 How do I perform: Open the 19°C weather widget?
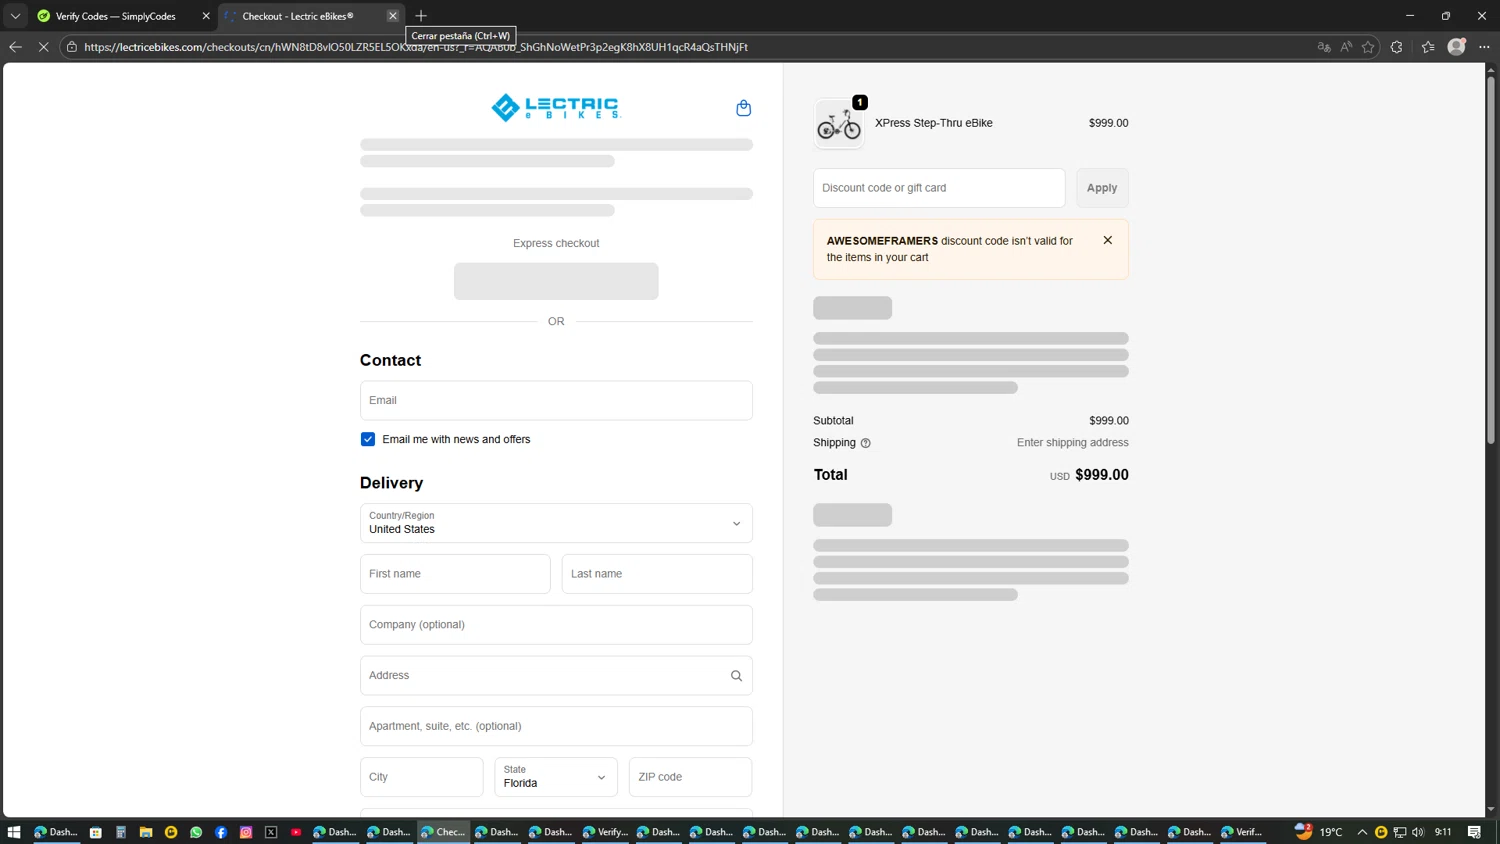[x=1319, y=832]
